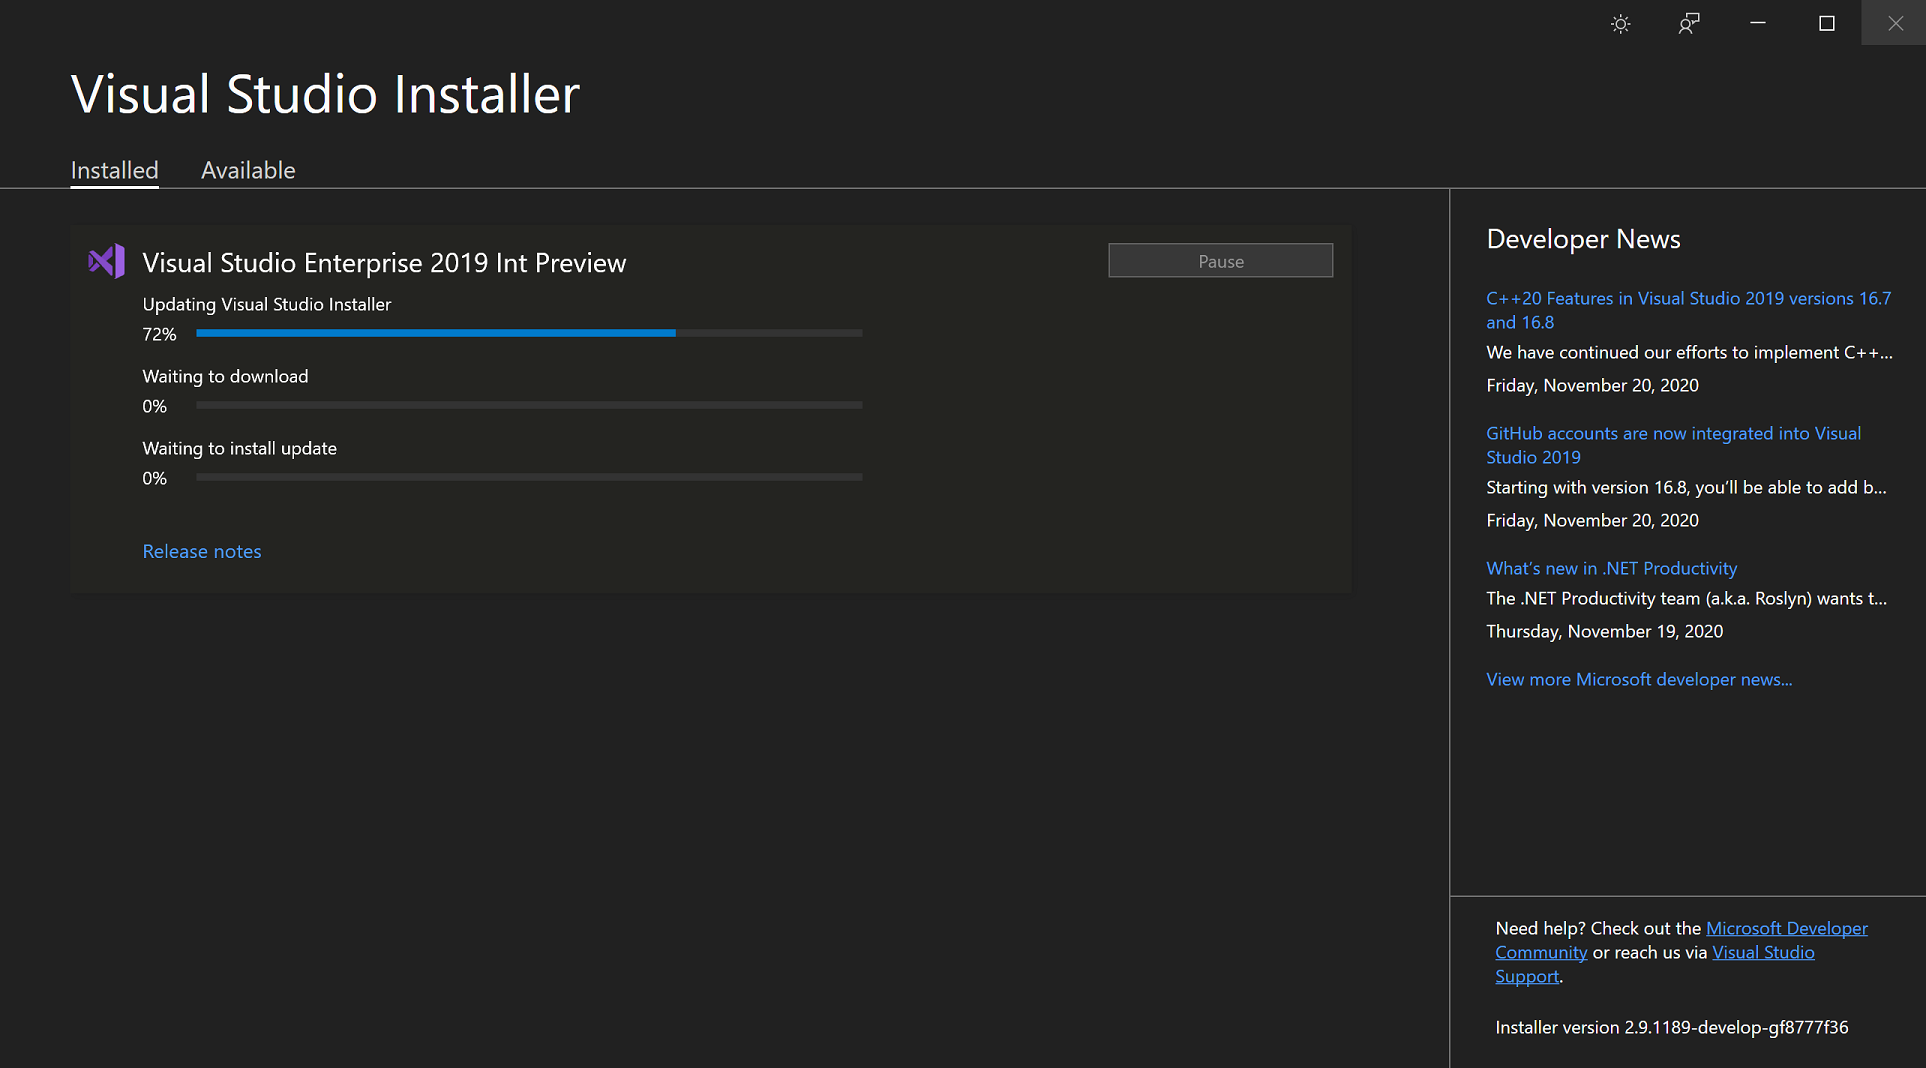
Task: Select the Waiting to install update label
Action: coord(239,448)
